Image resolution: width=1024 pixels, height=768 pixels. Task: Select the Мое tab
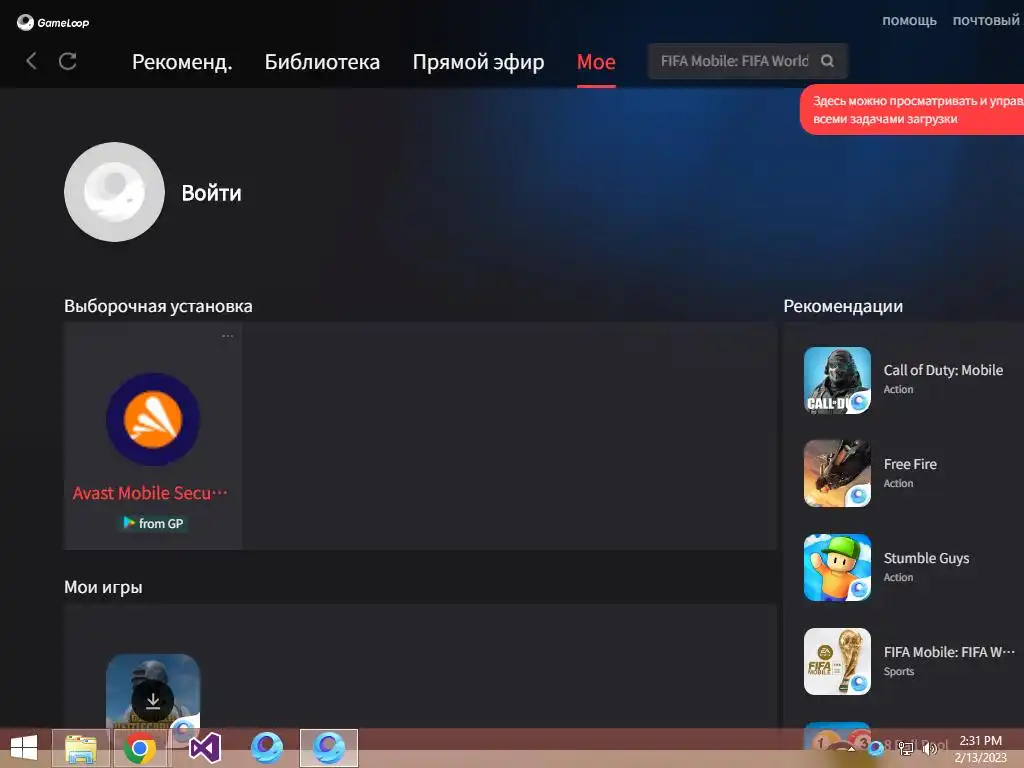[596, 62]
